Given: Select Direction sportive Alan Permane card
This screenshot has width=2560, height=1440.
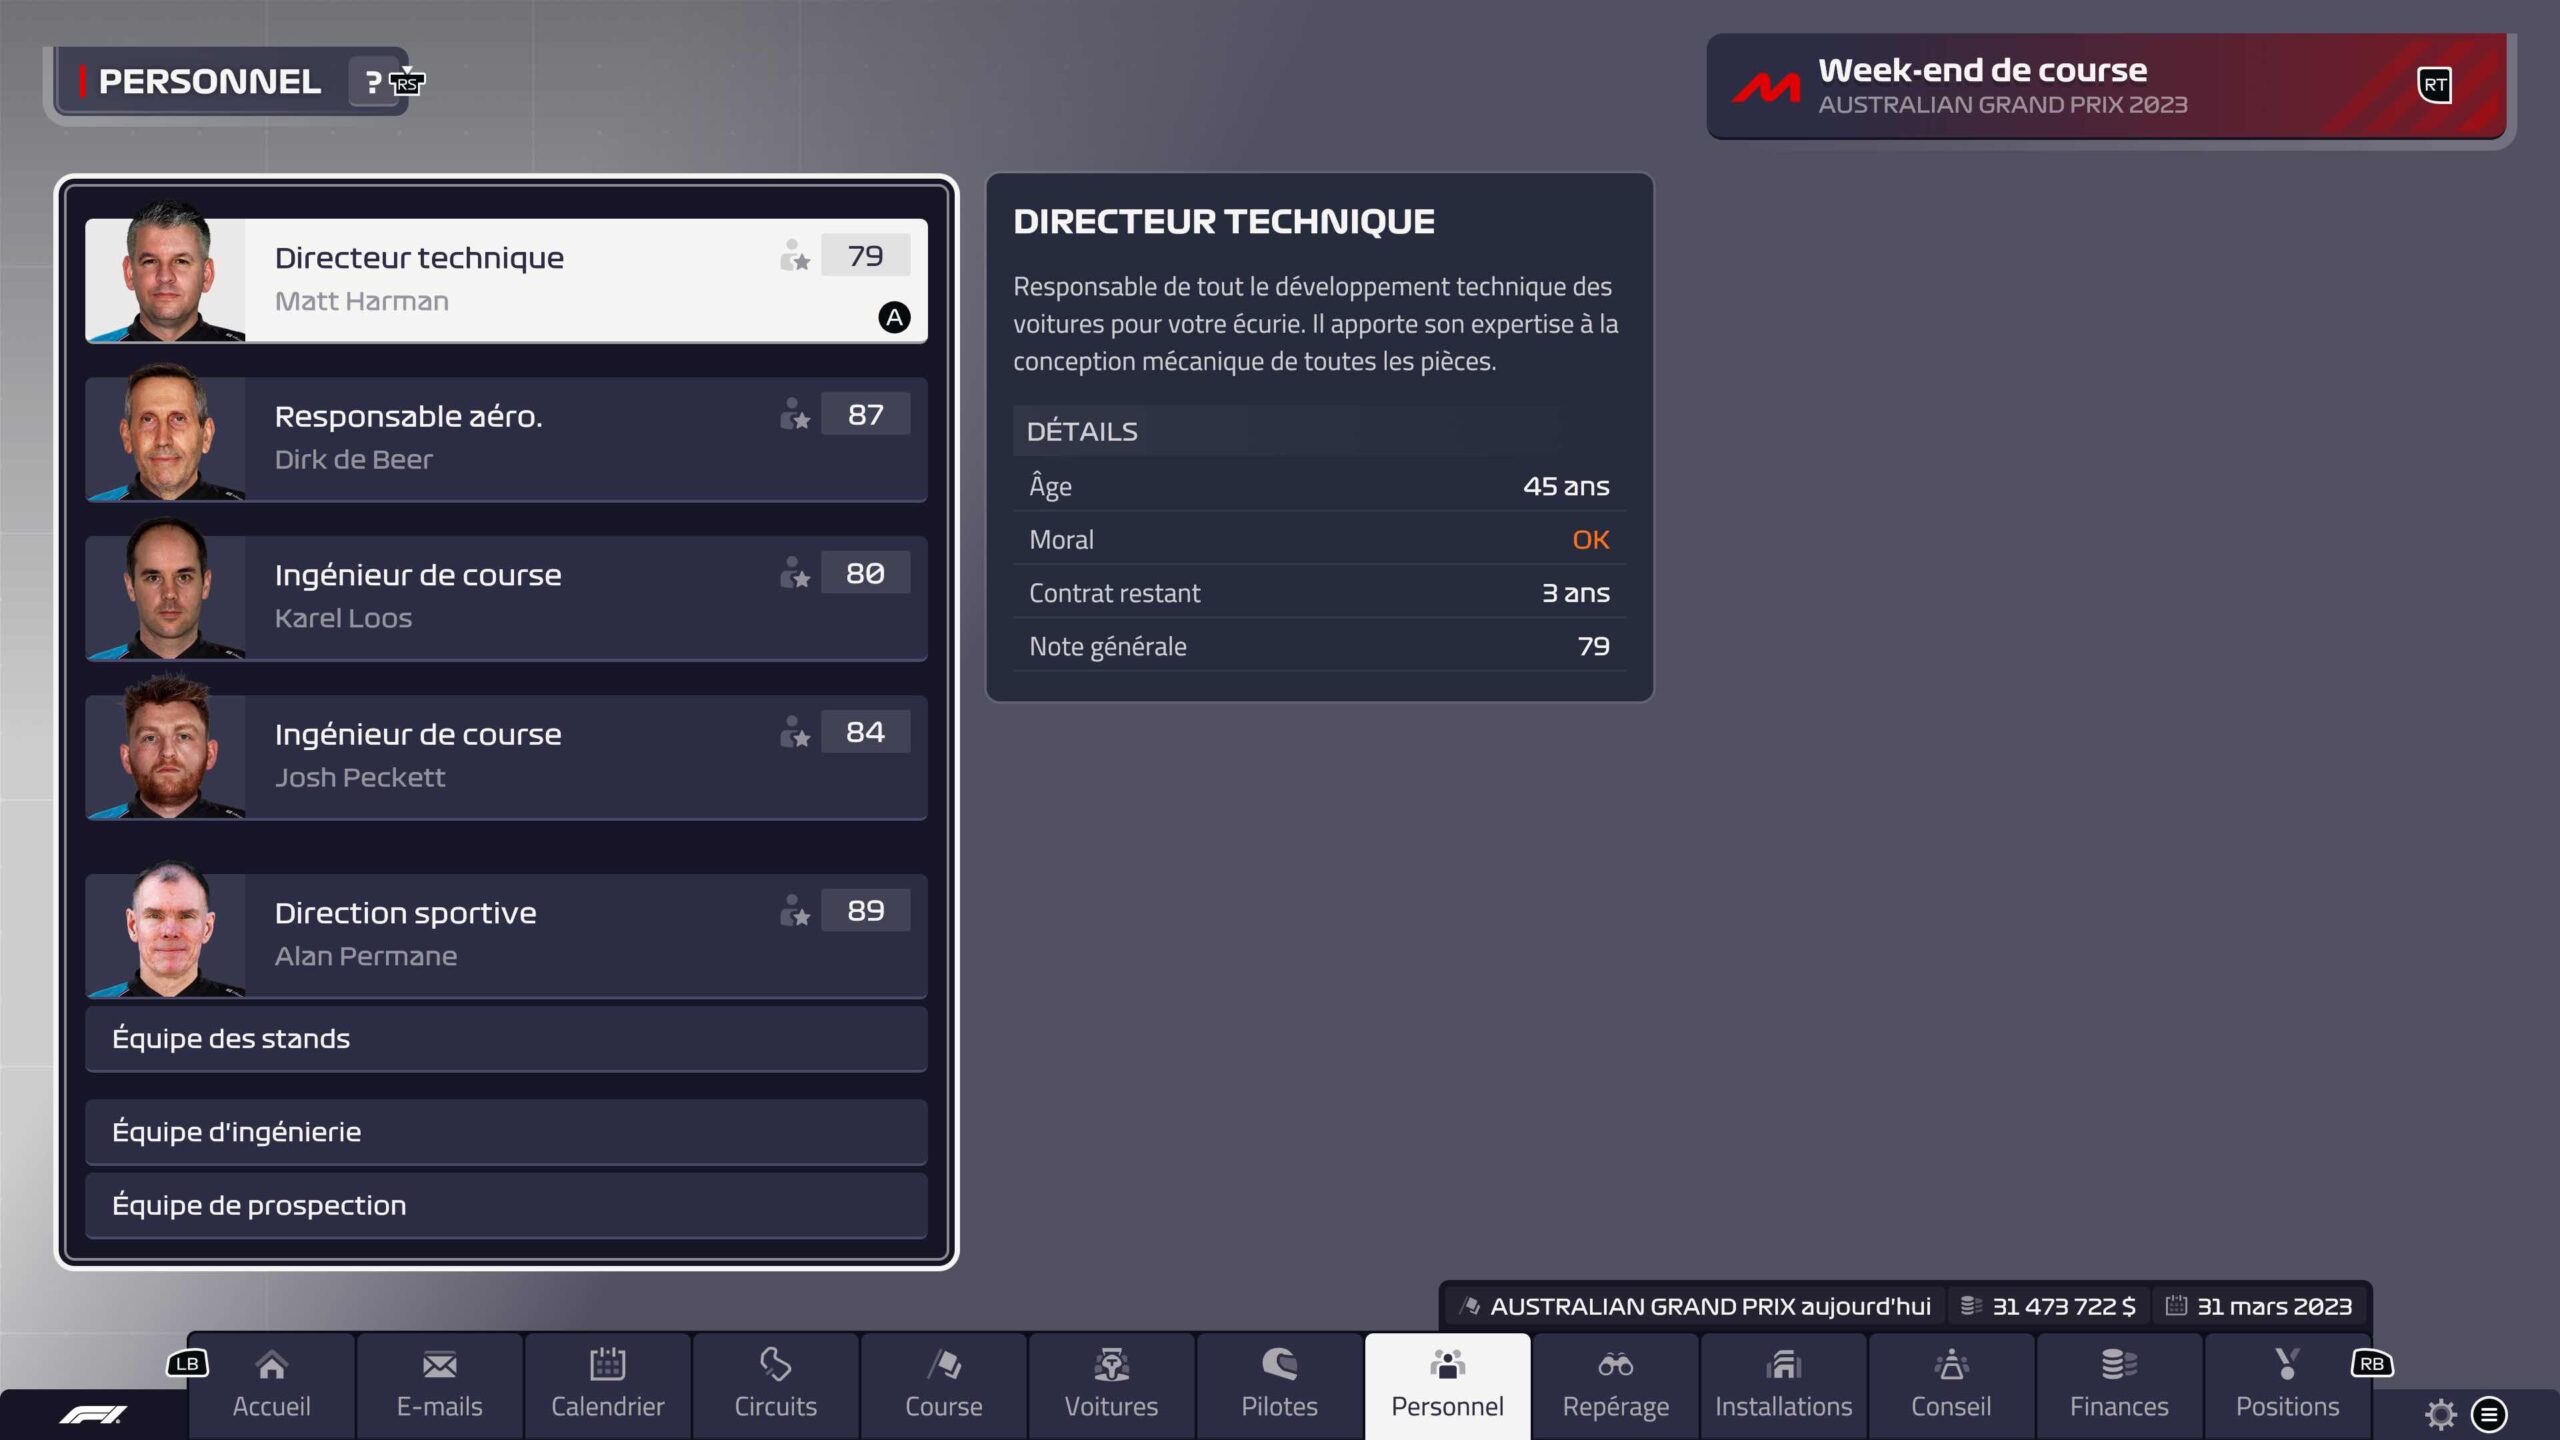Looking at the screenshot, I should coord(507,936).
